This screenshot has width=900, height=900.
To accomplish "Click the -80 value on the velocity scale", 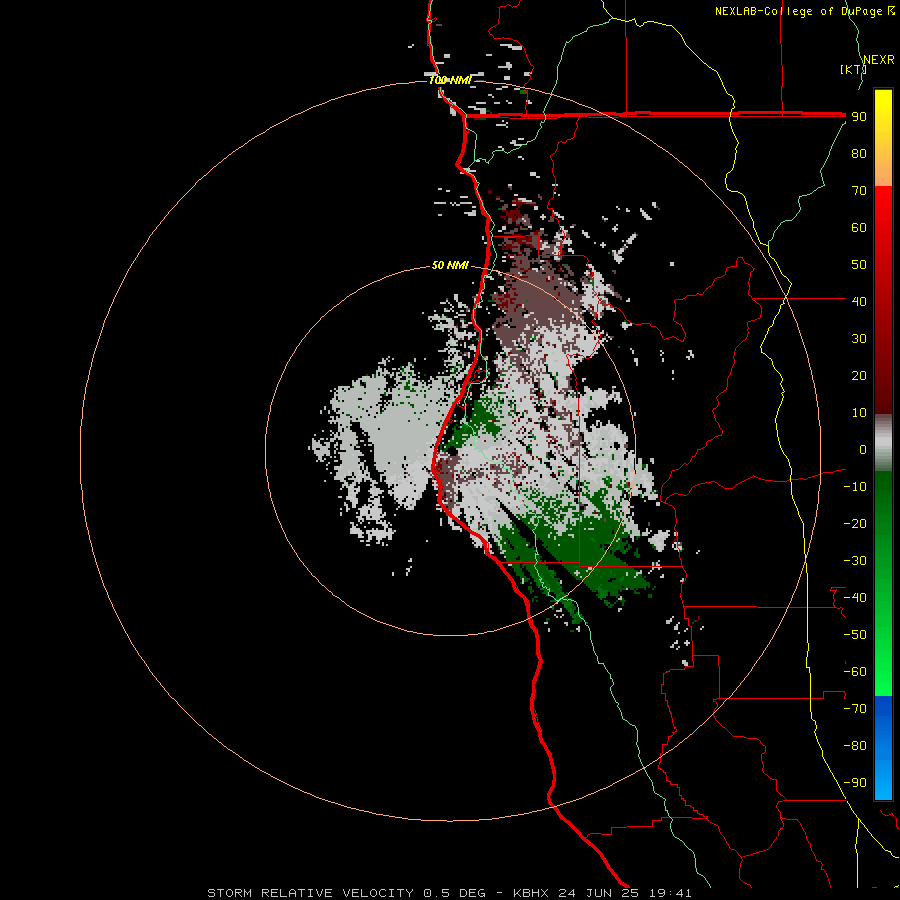I will tap(855, 746).
